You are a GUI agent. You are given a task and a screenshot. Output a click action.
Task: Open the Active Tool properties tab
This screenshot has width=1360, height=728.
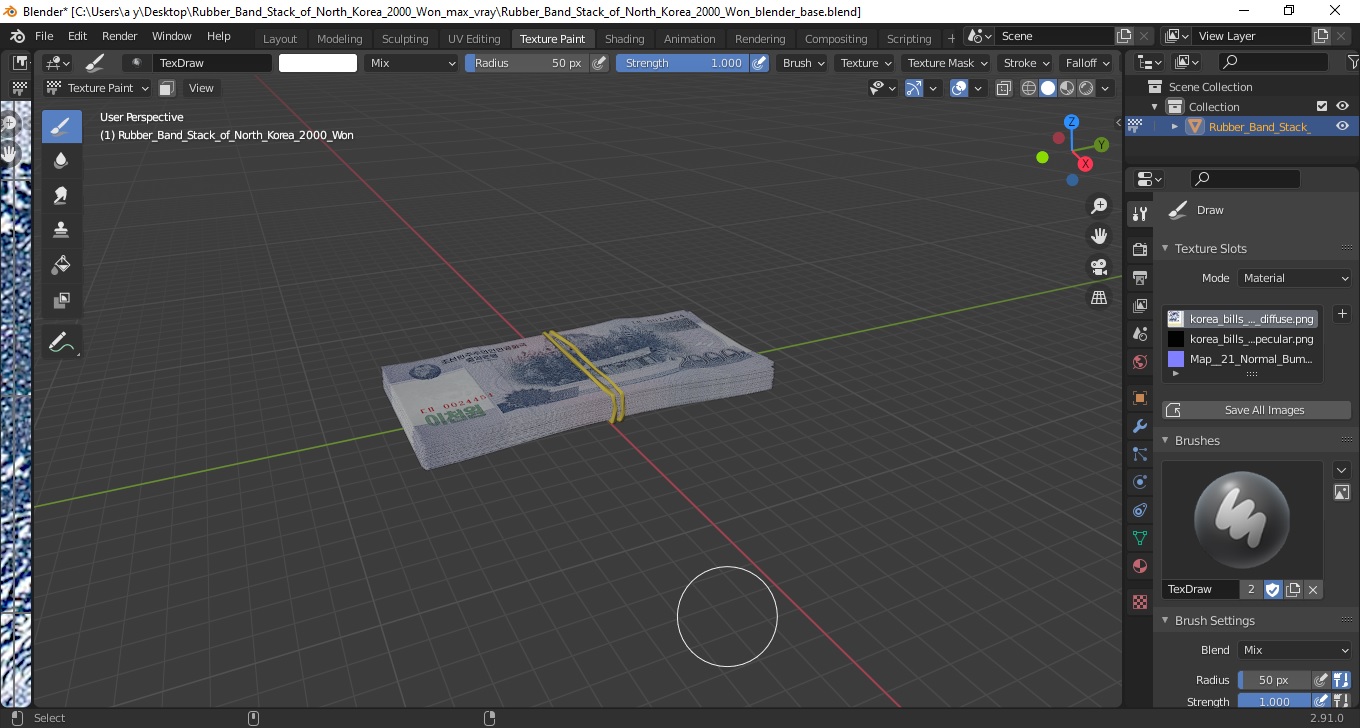(1139, 214)
